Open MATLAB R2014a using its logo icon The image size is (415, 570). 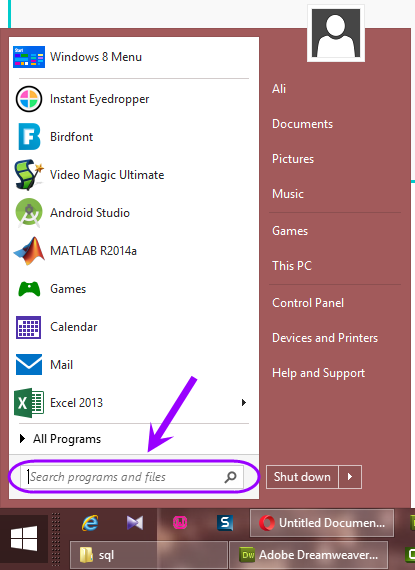tap(29, 251)
